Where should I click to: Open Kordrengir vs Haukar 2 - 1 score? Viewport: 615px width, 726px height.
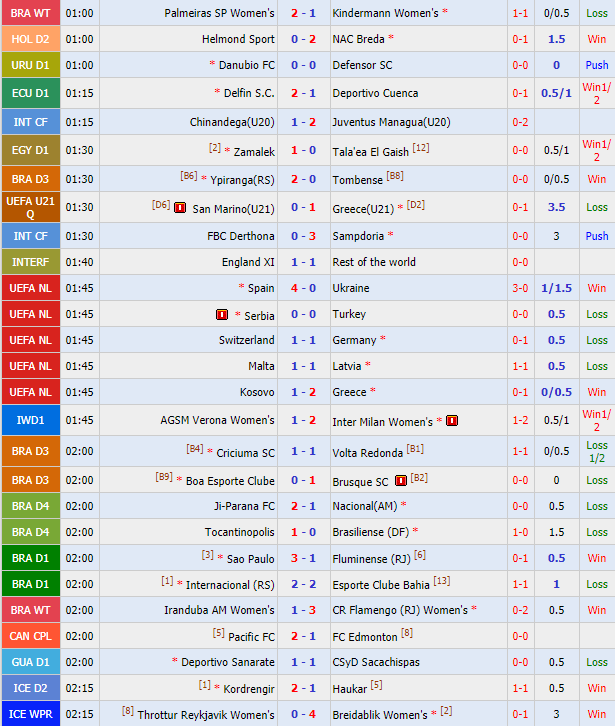point(303,688)
